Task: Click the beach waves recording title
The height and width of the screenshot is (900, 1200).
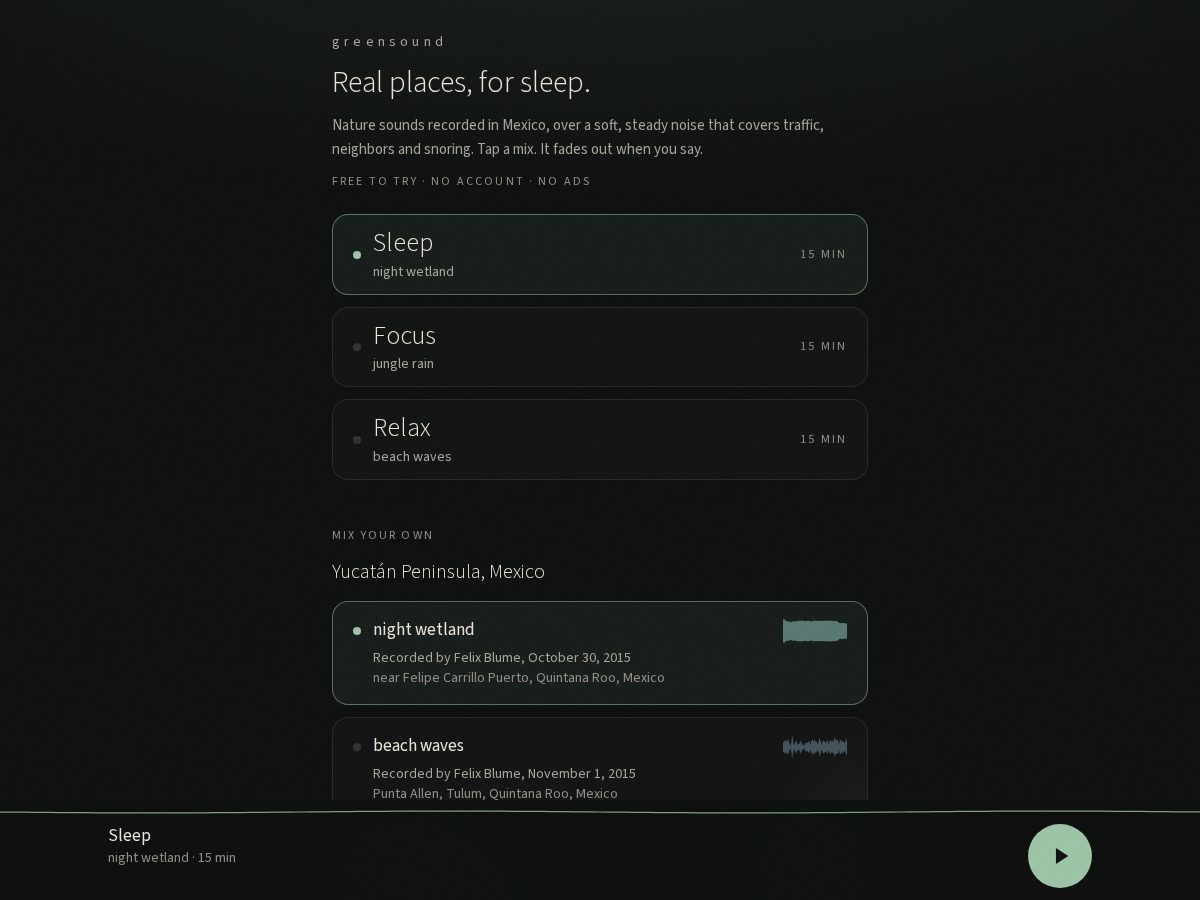Action: coord(418,745)
